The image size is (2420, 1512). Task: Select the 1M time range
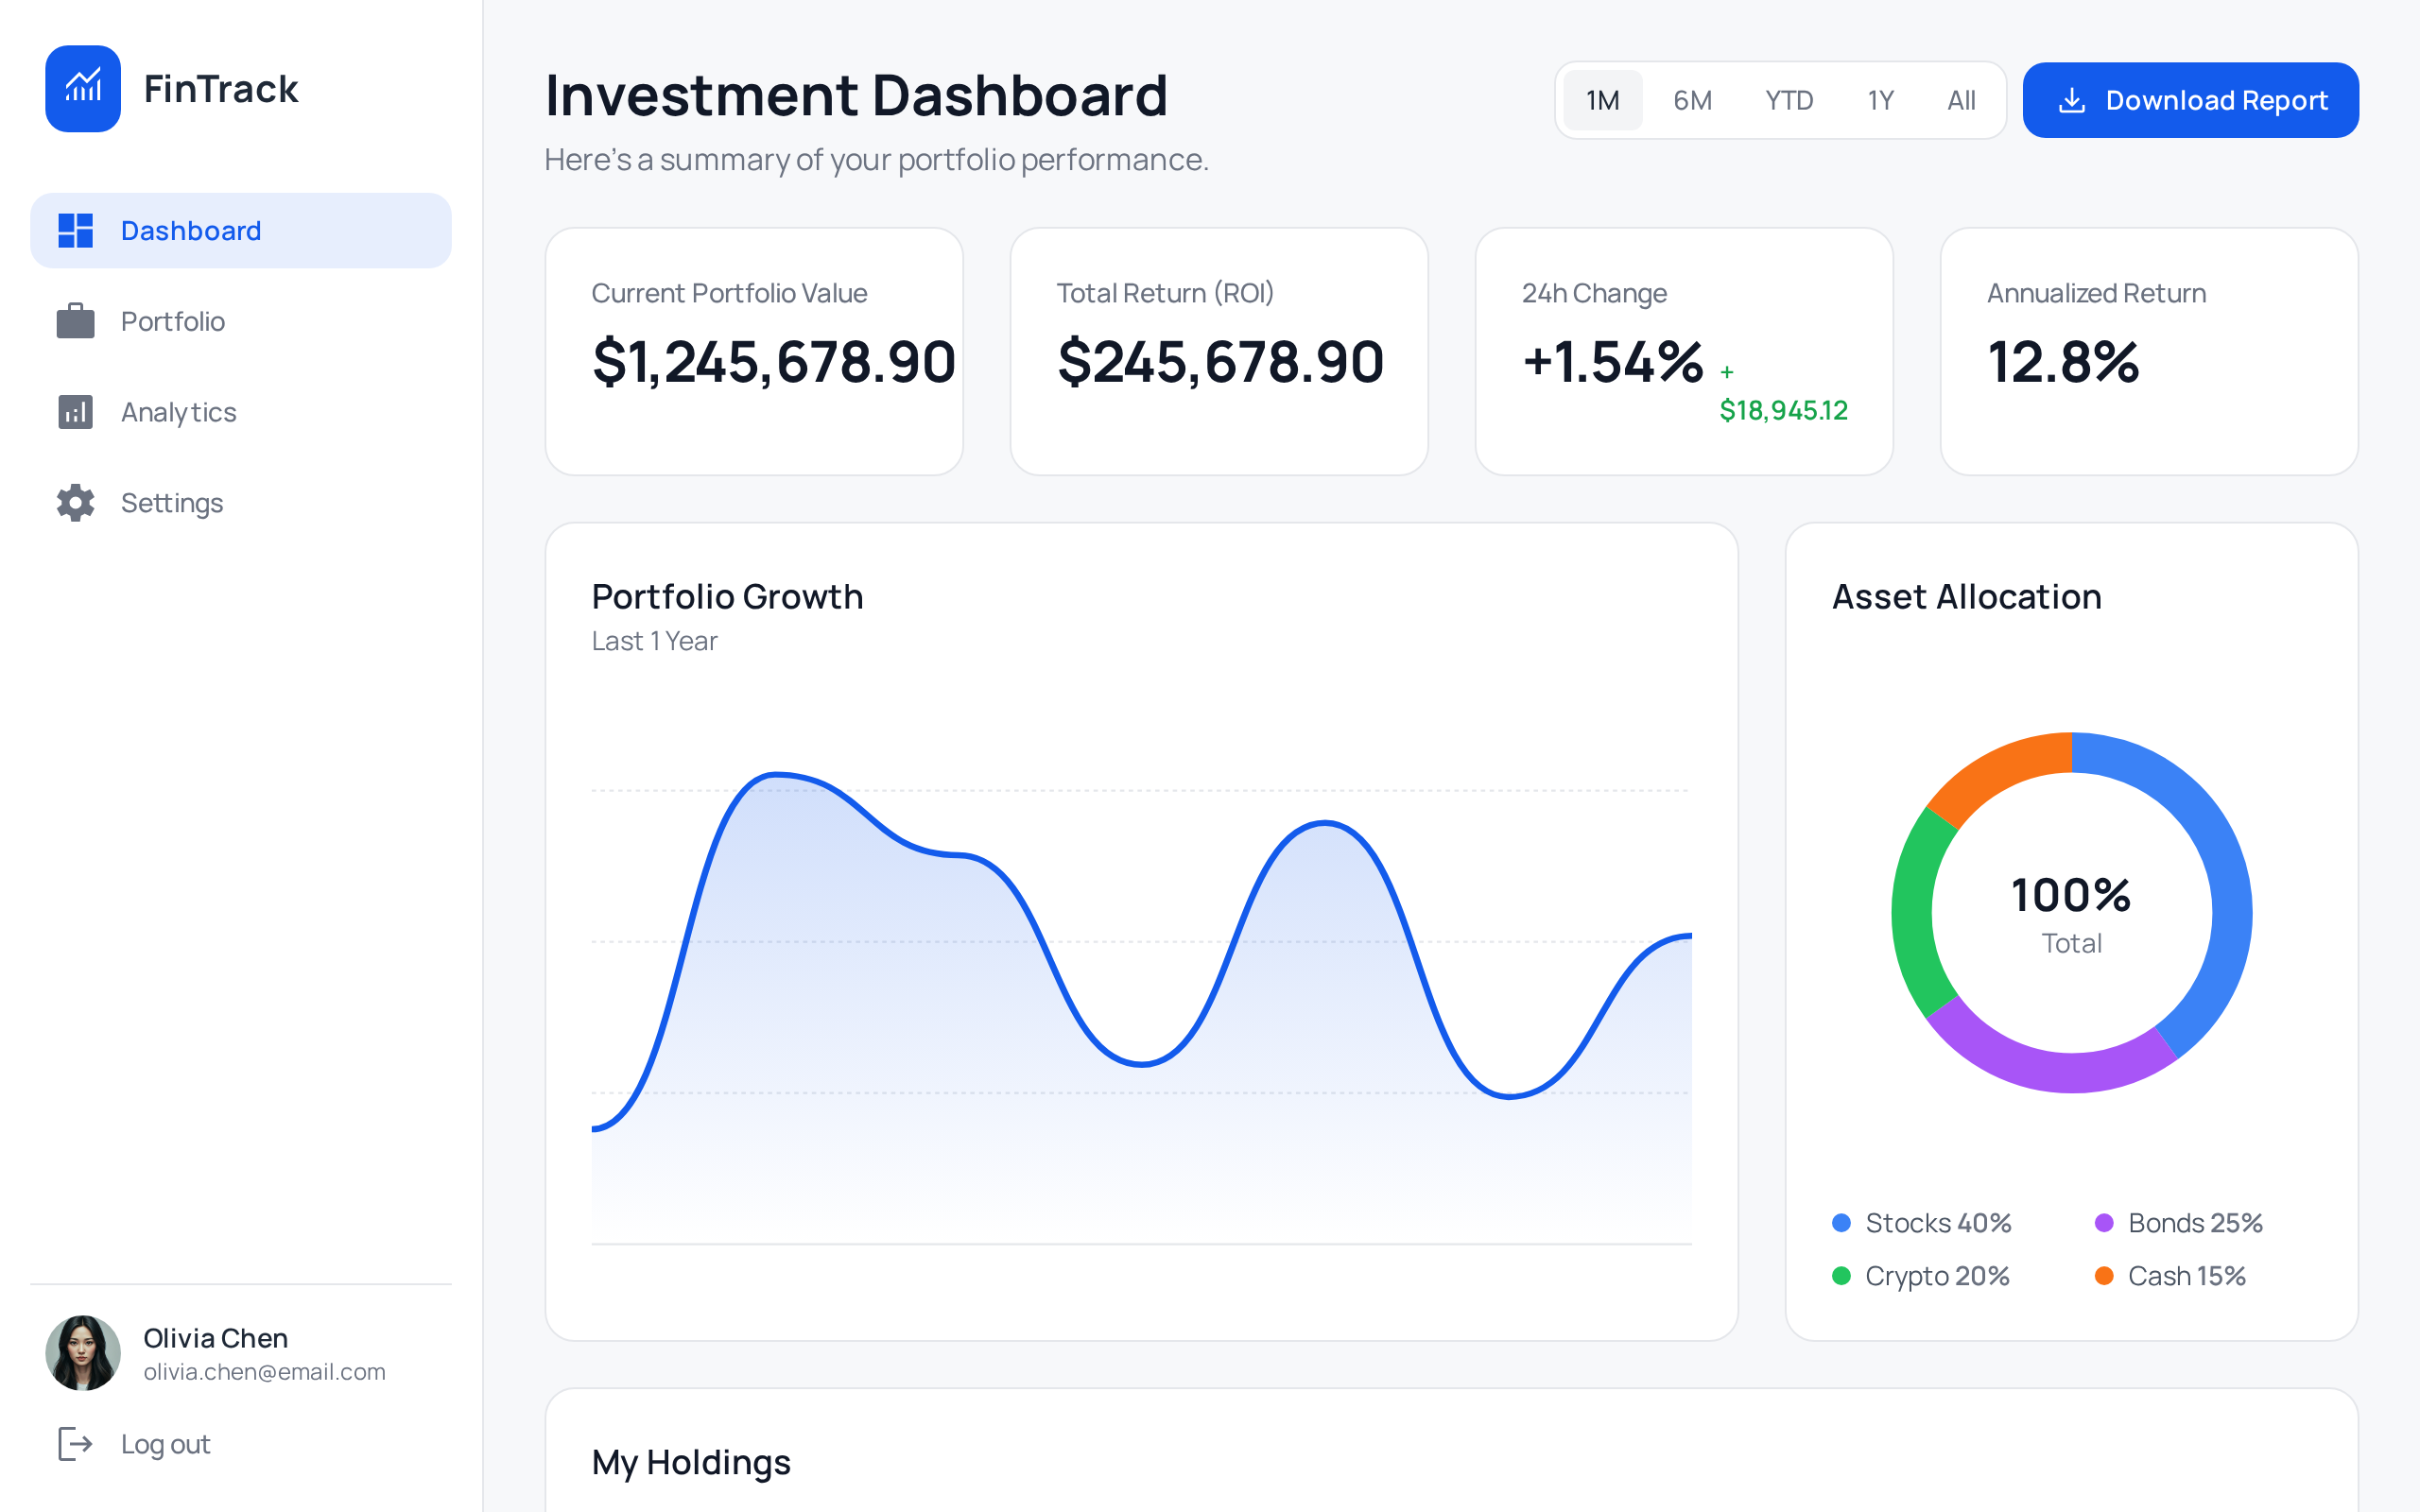click(1602, 101)
